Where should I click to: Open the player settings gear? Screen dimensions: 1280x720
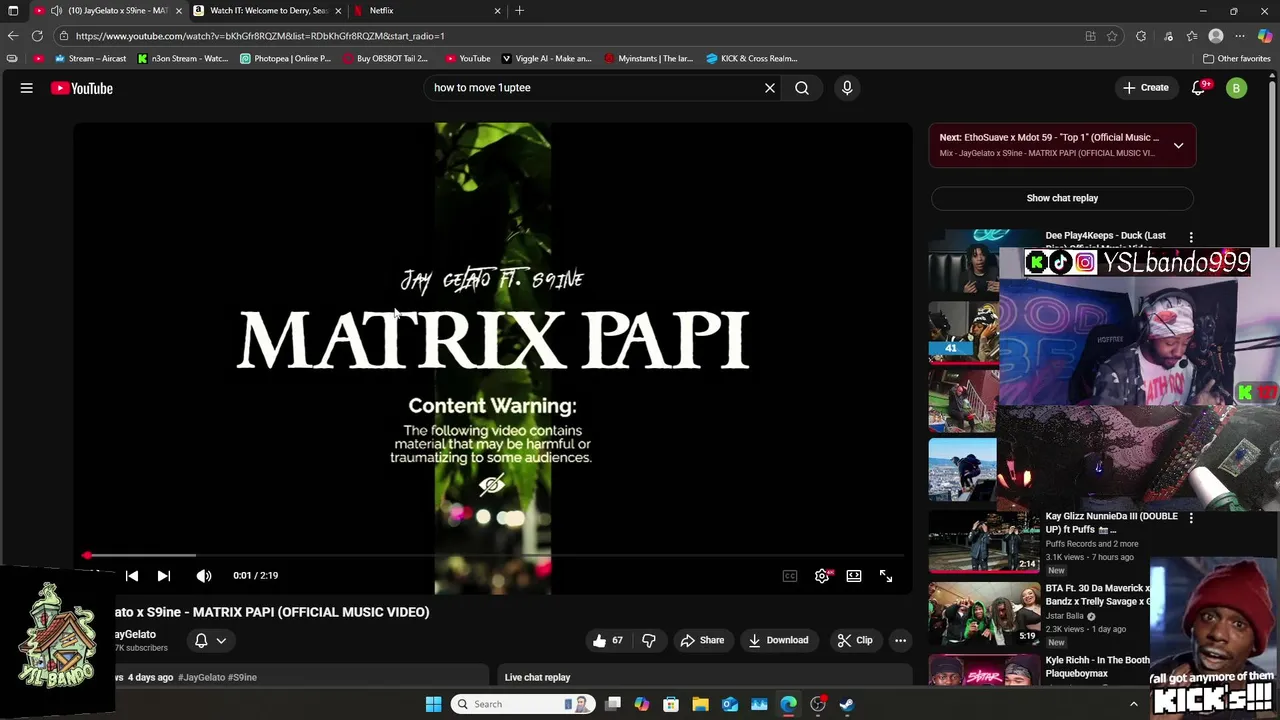822,576
